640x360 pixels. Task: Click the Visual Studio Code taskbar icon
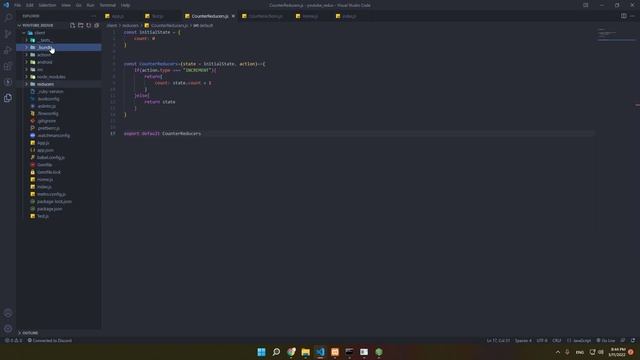320,352
